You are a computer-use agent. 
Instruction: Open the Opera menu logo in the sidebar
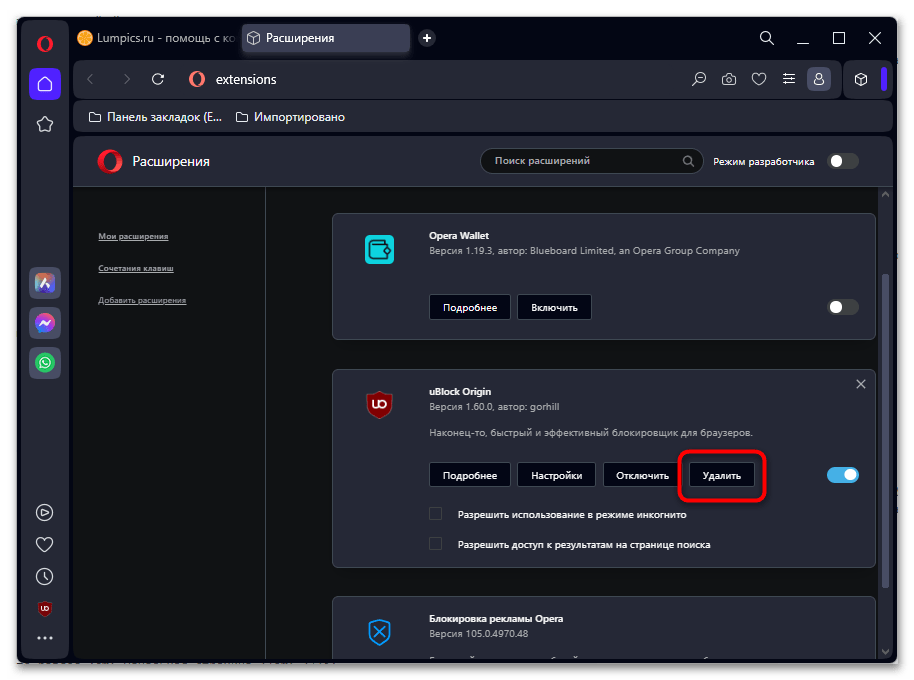pos(45,44)
